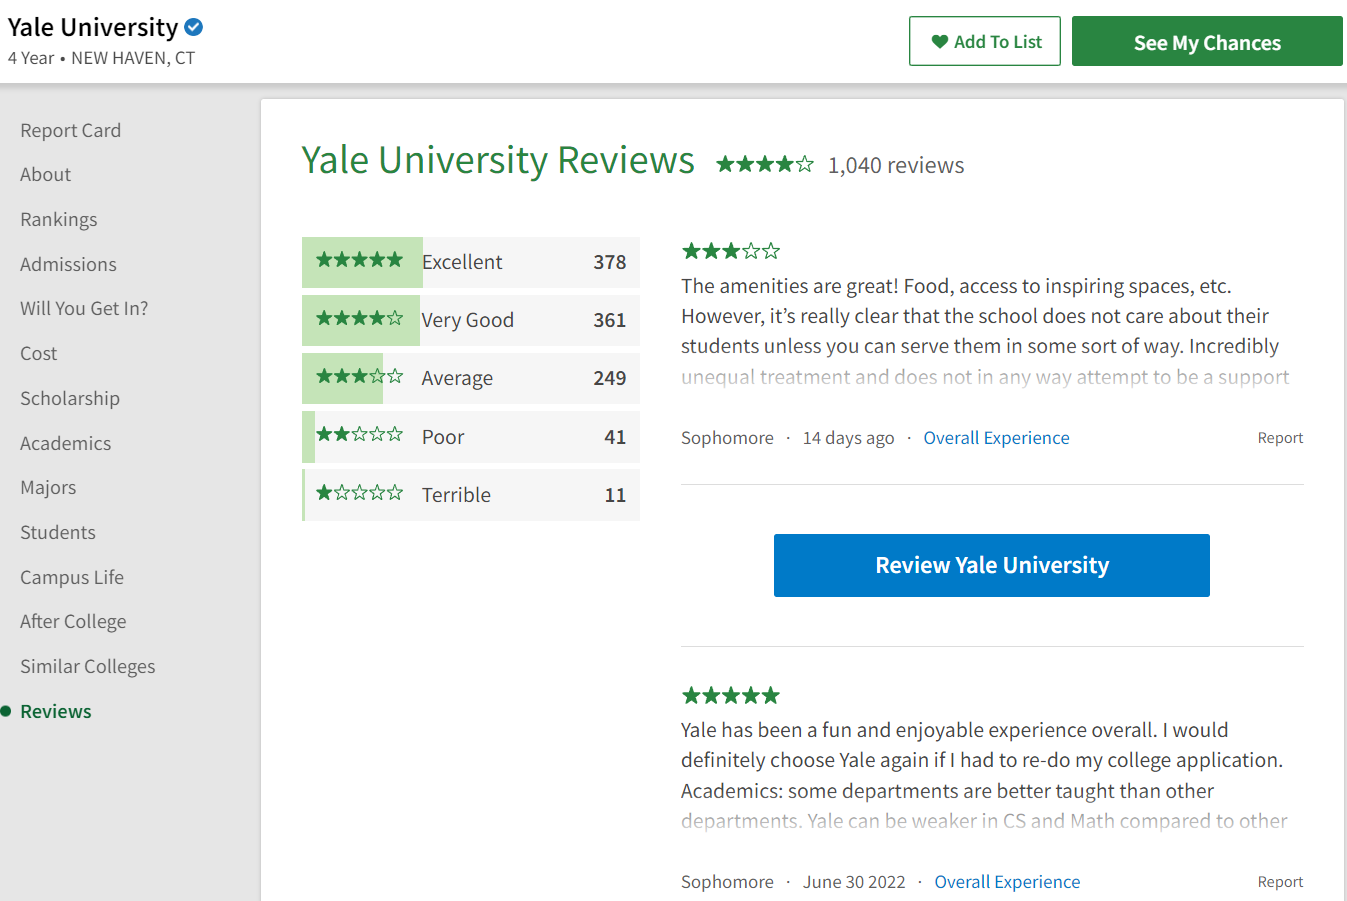Open See My Chances
1347x901 pixels.
[x=1207, y=41]
